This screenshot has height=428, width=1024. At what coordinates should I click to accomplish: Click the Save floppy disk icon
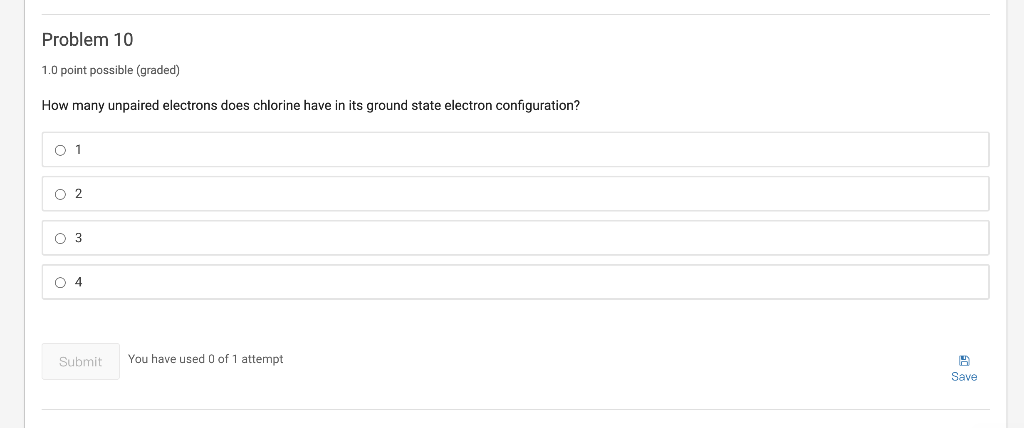pyautogui.click(x=964, y=360)
